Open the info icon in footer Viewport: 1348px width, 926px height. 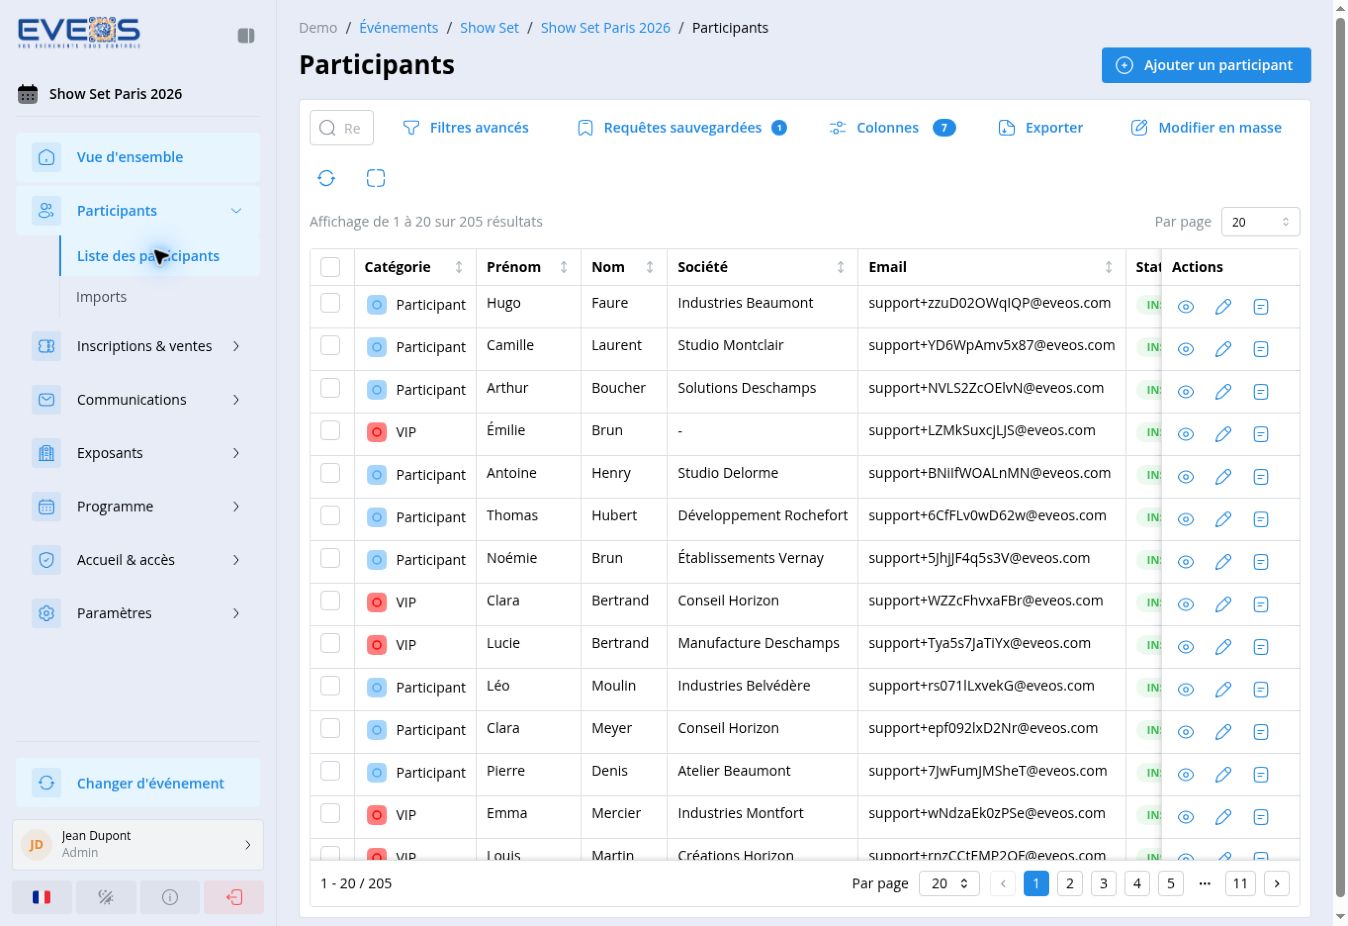(170, 897)
